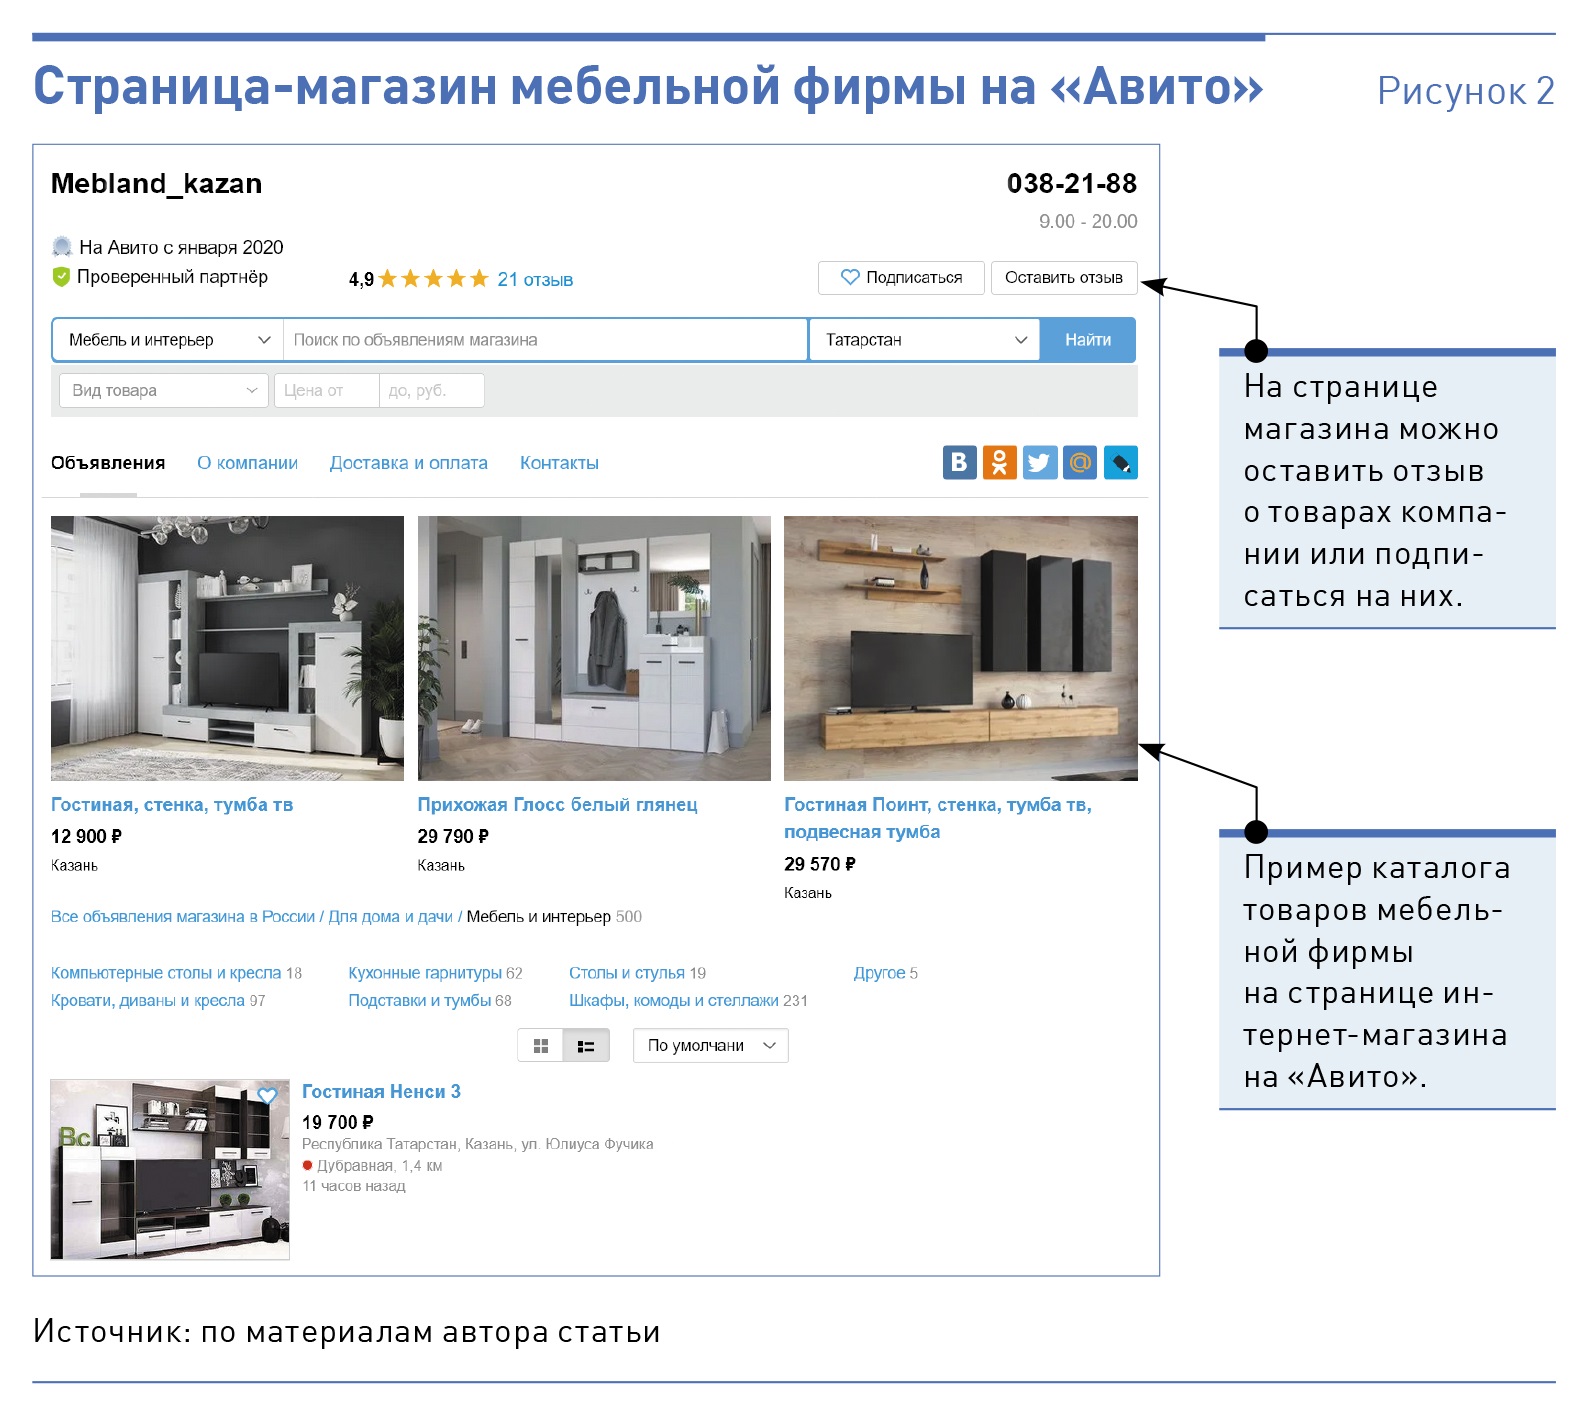Image resolution: width=1580 pixels, height=1413 pixels.
Task: Share store via Twitter icon
Action: click(1039, 462)
